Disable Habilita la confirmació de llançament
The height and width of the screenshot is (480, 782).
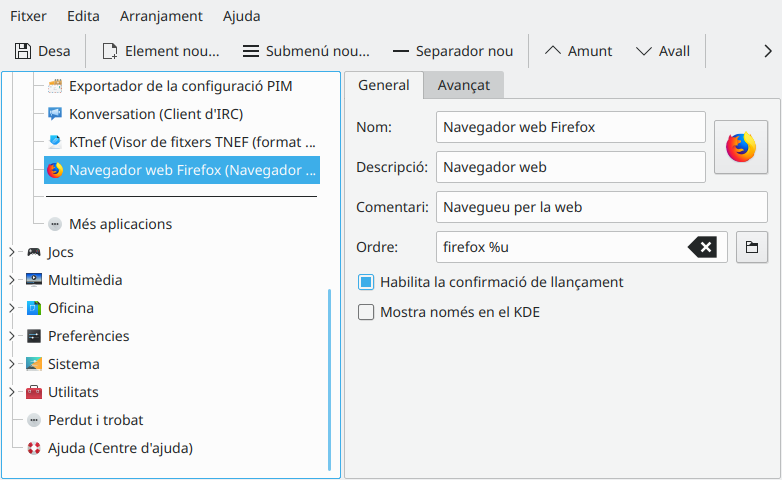(366, 282)
